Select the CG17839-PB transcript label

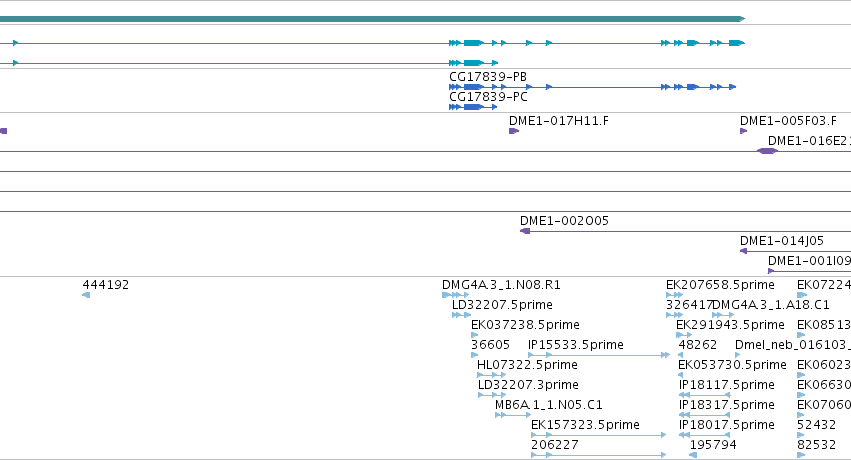[488, 77]
